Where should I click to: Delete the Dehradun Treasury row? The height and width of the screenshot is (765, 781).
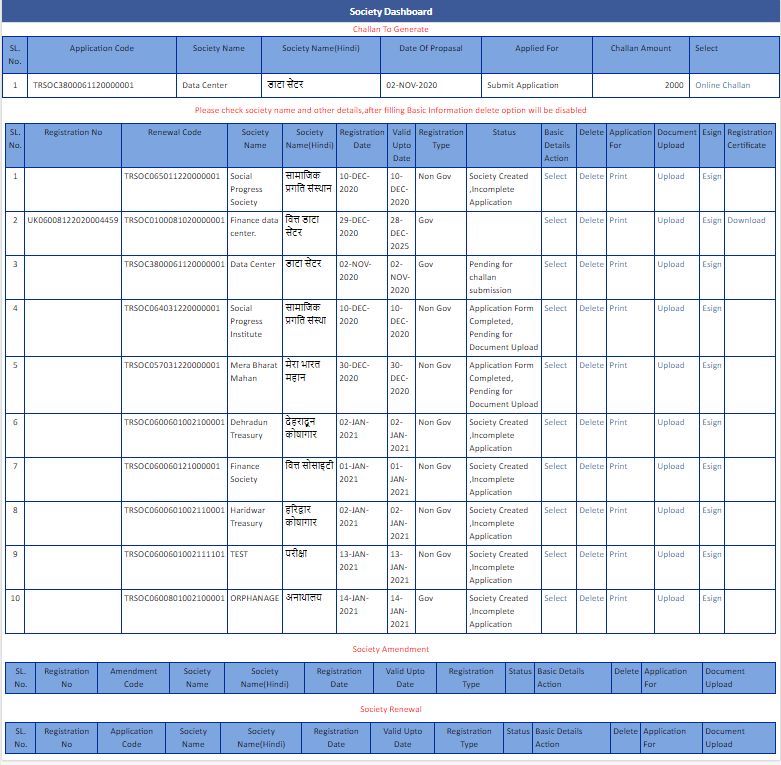(x=591, y=422)
